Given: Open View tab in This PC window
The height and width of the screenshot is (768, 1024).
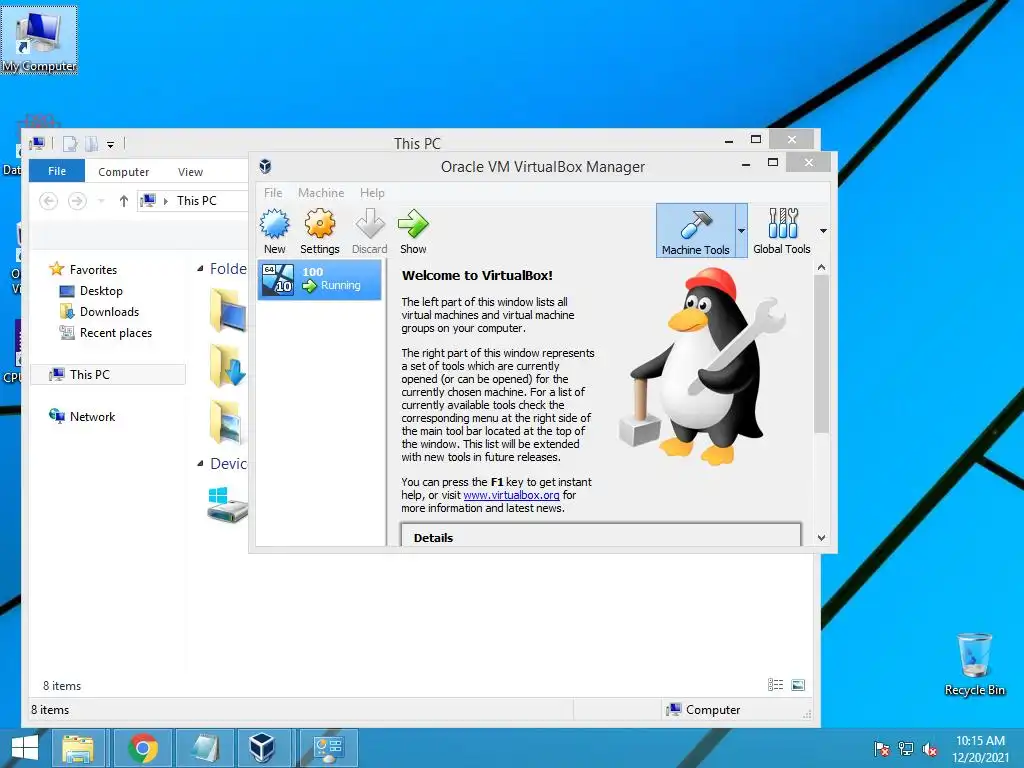Looking at the screenshot, I should 190,172.
